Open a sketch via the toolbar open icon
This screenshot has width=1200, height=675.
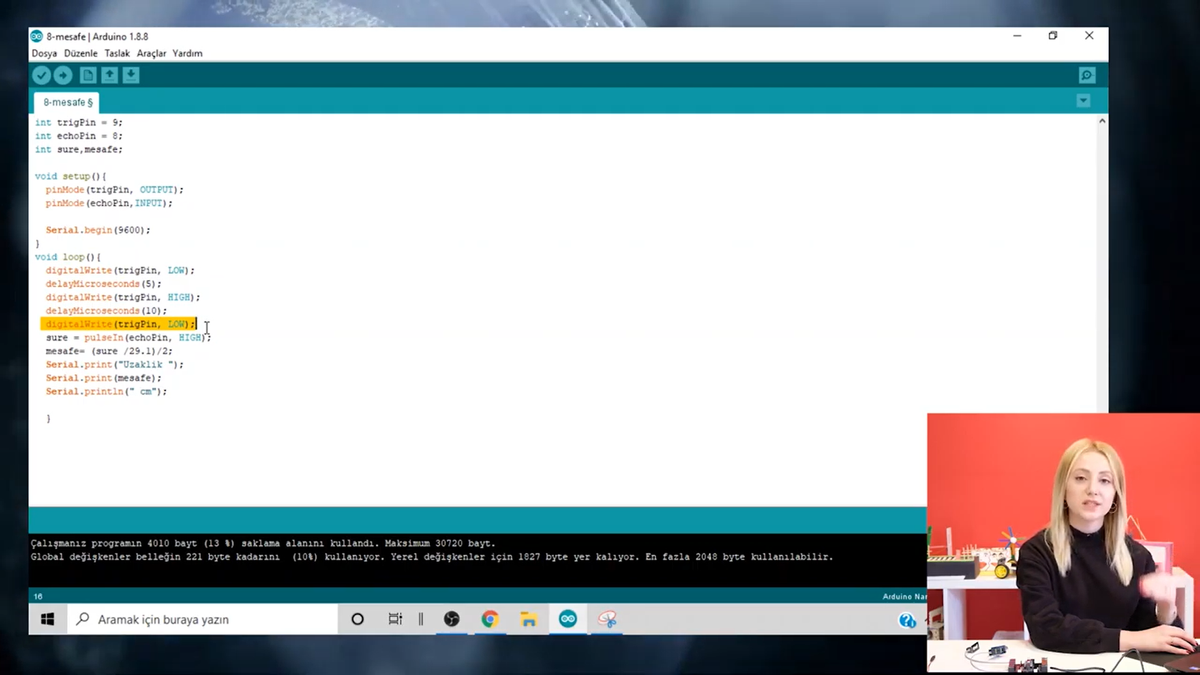point(108,75)
